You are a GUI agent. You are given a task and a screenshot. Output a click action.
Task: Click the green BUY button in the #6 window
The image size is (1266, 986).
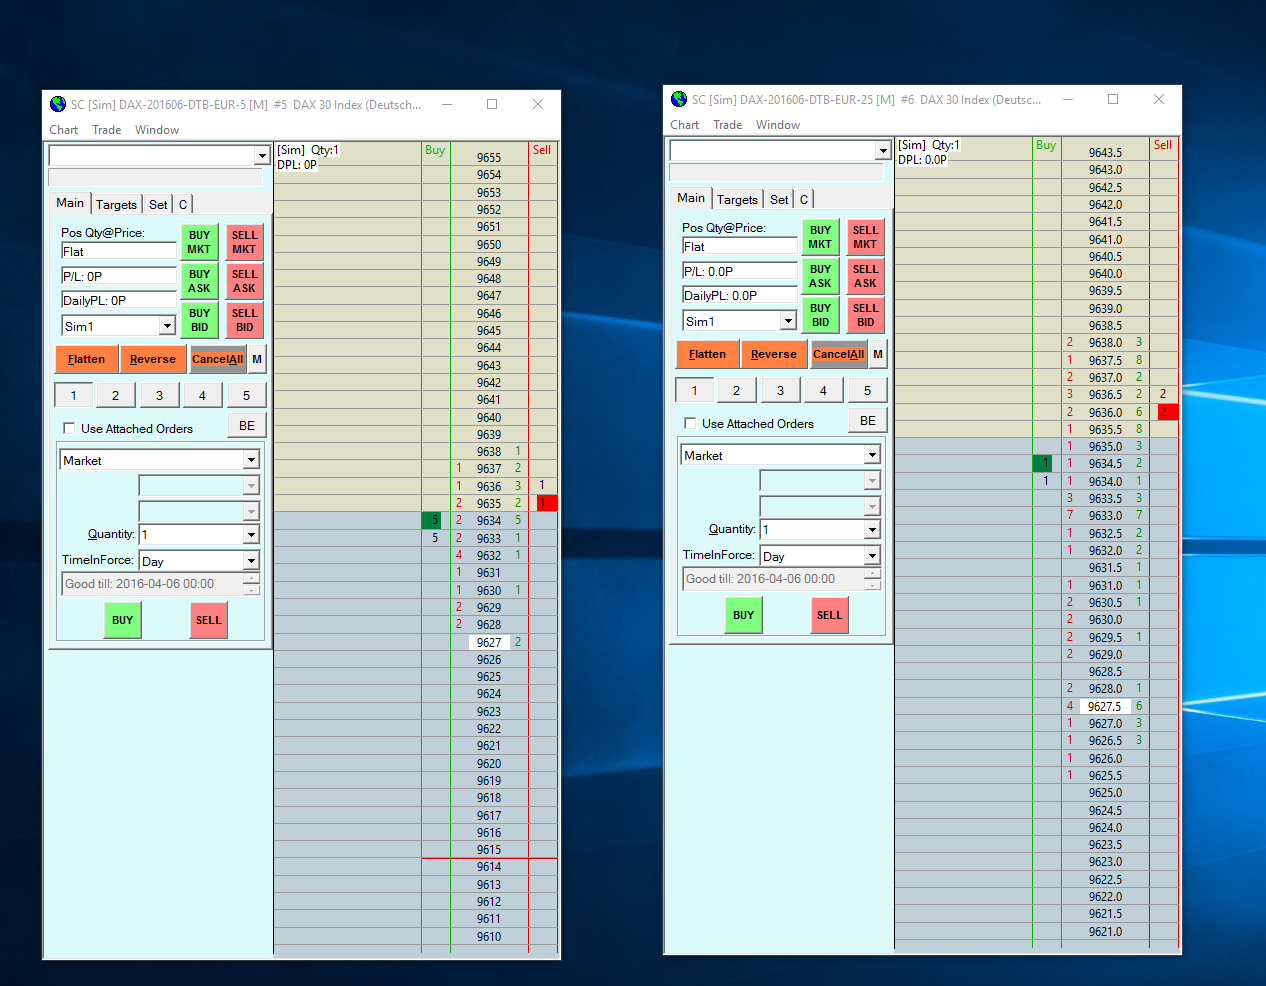(x=744, y=615)
